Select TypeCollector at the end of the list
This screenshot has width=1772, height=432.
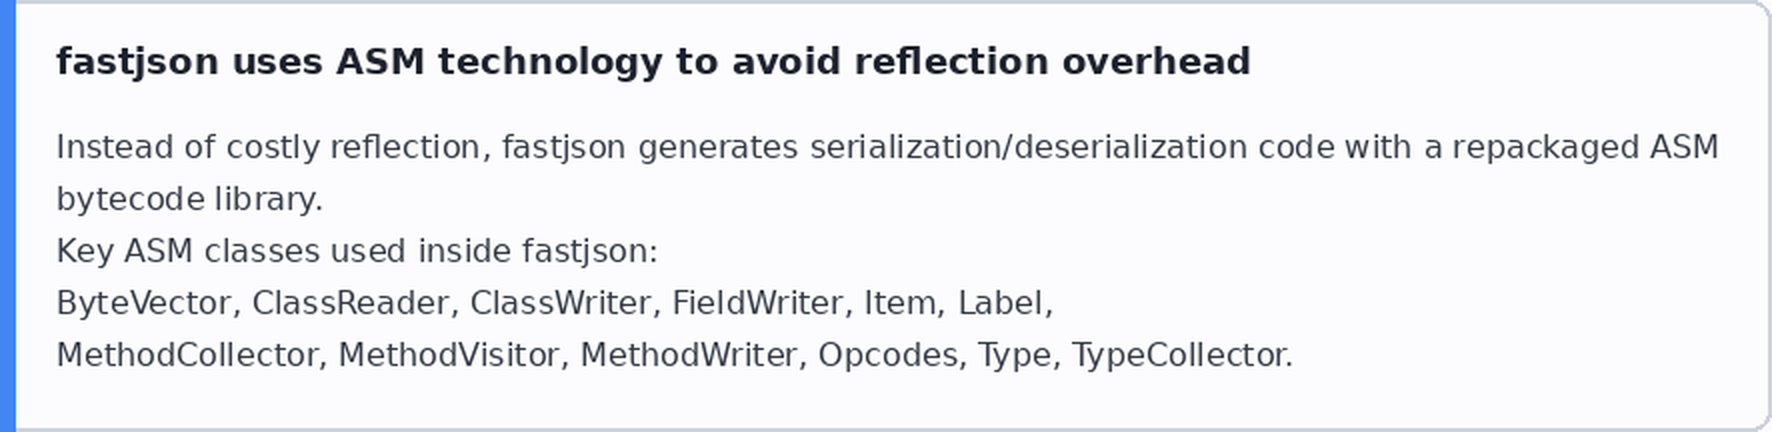pos(1179,355)
